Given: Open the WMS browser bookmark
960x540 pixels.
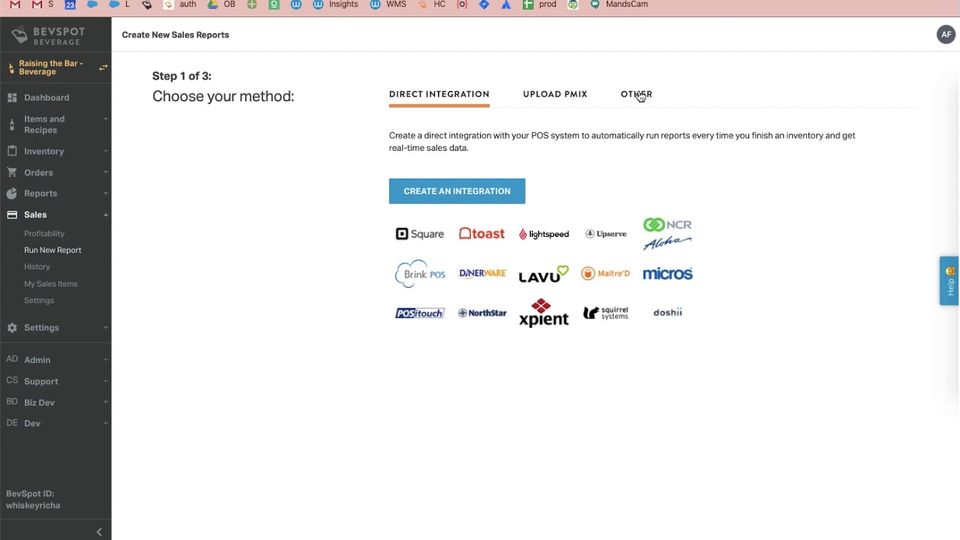Looking at the screenshot, I should (388, 4).
